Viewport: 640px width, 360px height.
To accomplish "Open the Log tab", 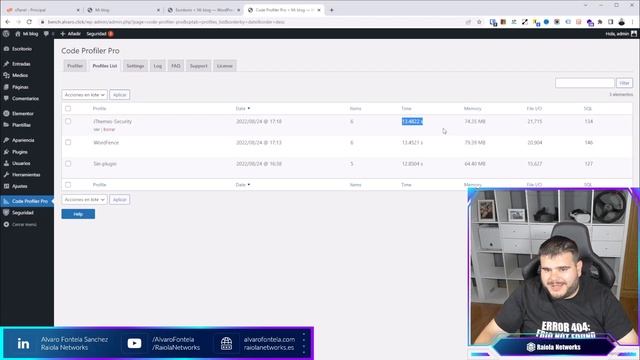I will (x=158, y=66).
